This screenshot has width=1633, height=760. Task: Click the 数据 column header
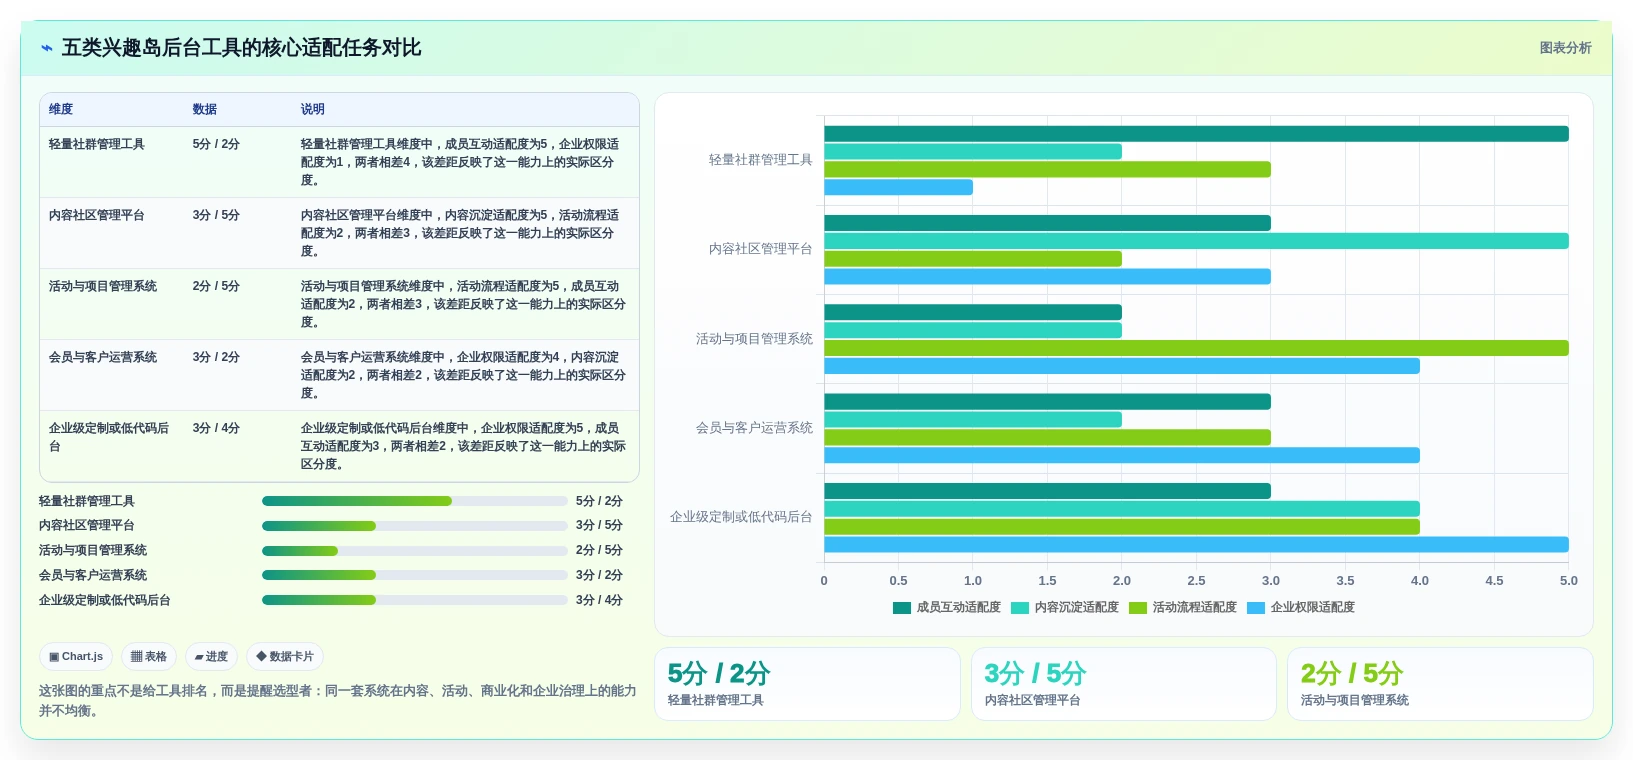205,109
